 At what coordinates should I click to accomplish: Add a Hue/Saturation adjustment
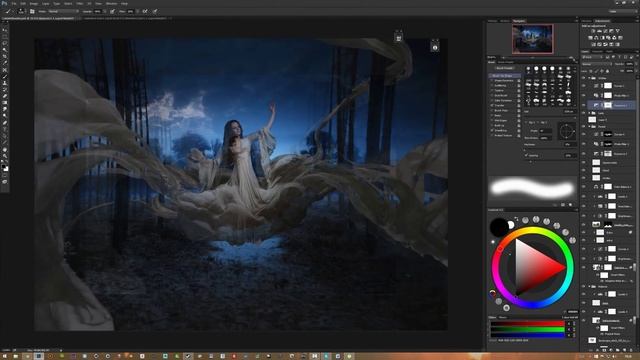tap(590, 38)
